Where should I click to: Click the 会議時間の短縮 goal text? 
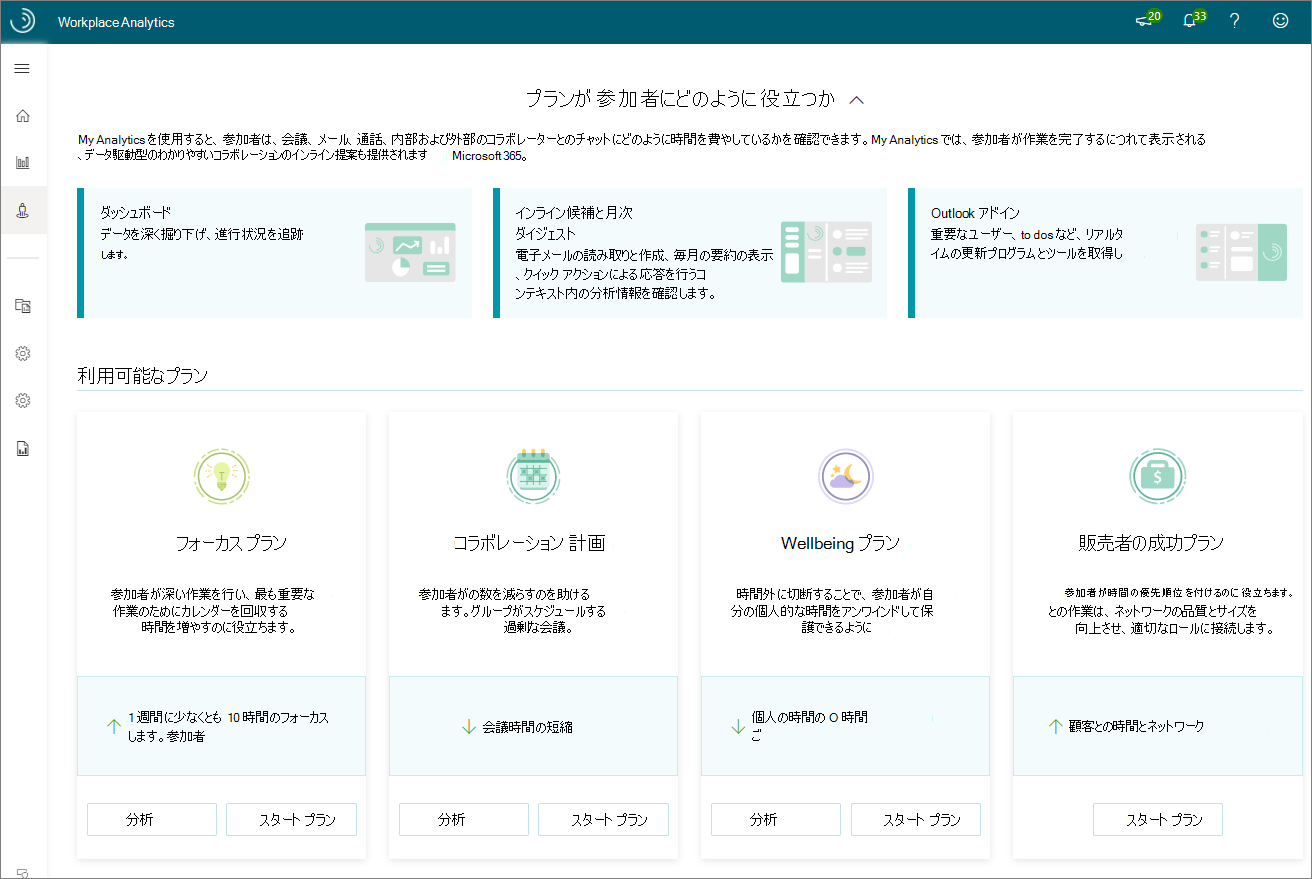(527, 727)
